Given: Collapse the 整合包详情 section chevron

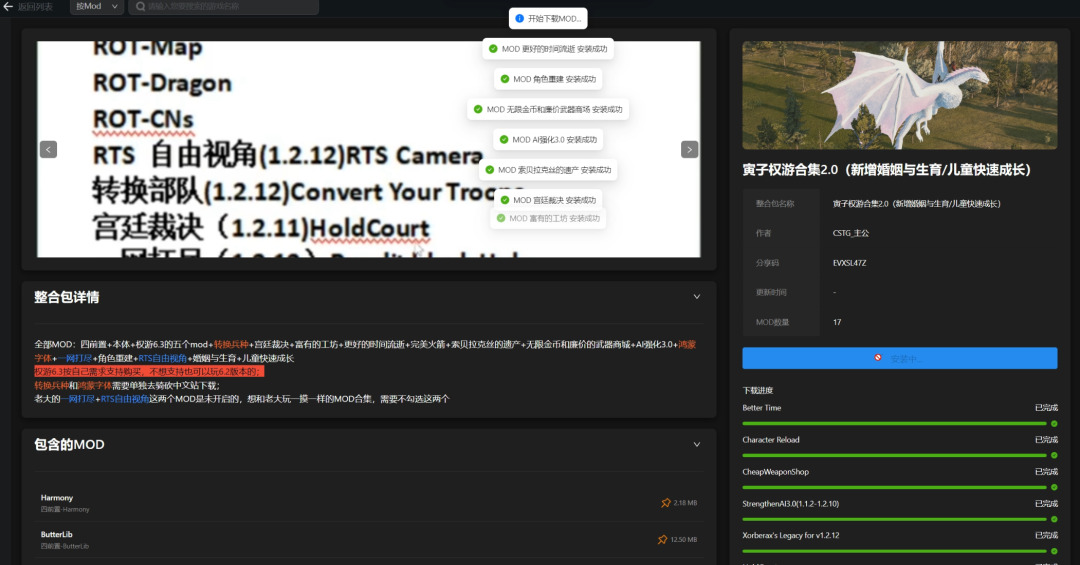Looking at the screenshot, I should pos(697,297).
